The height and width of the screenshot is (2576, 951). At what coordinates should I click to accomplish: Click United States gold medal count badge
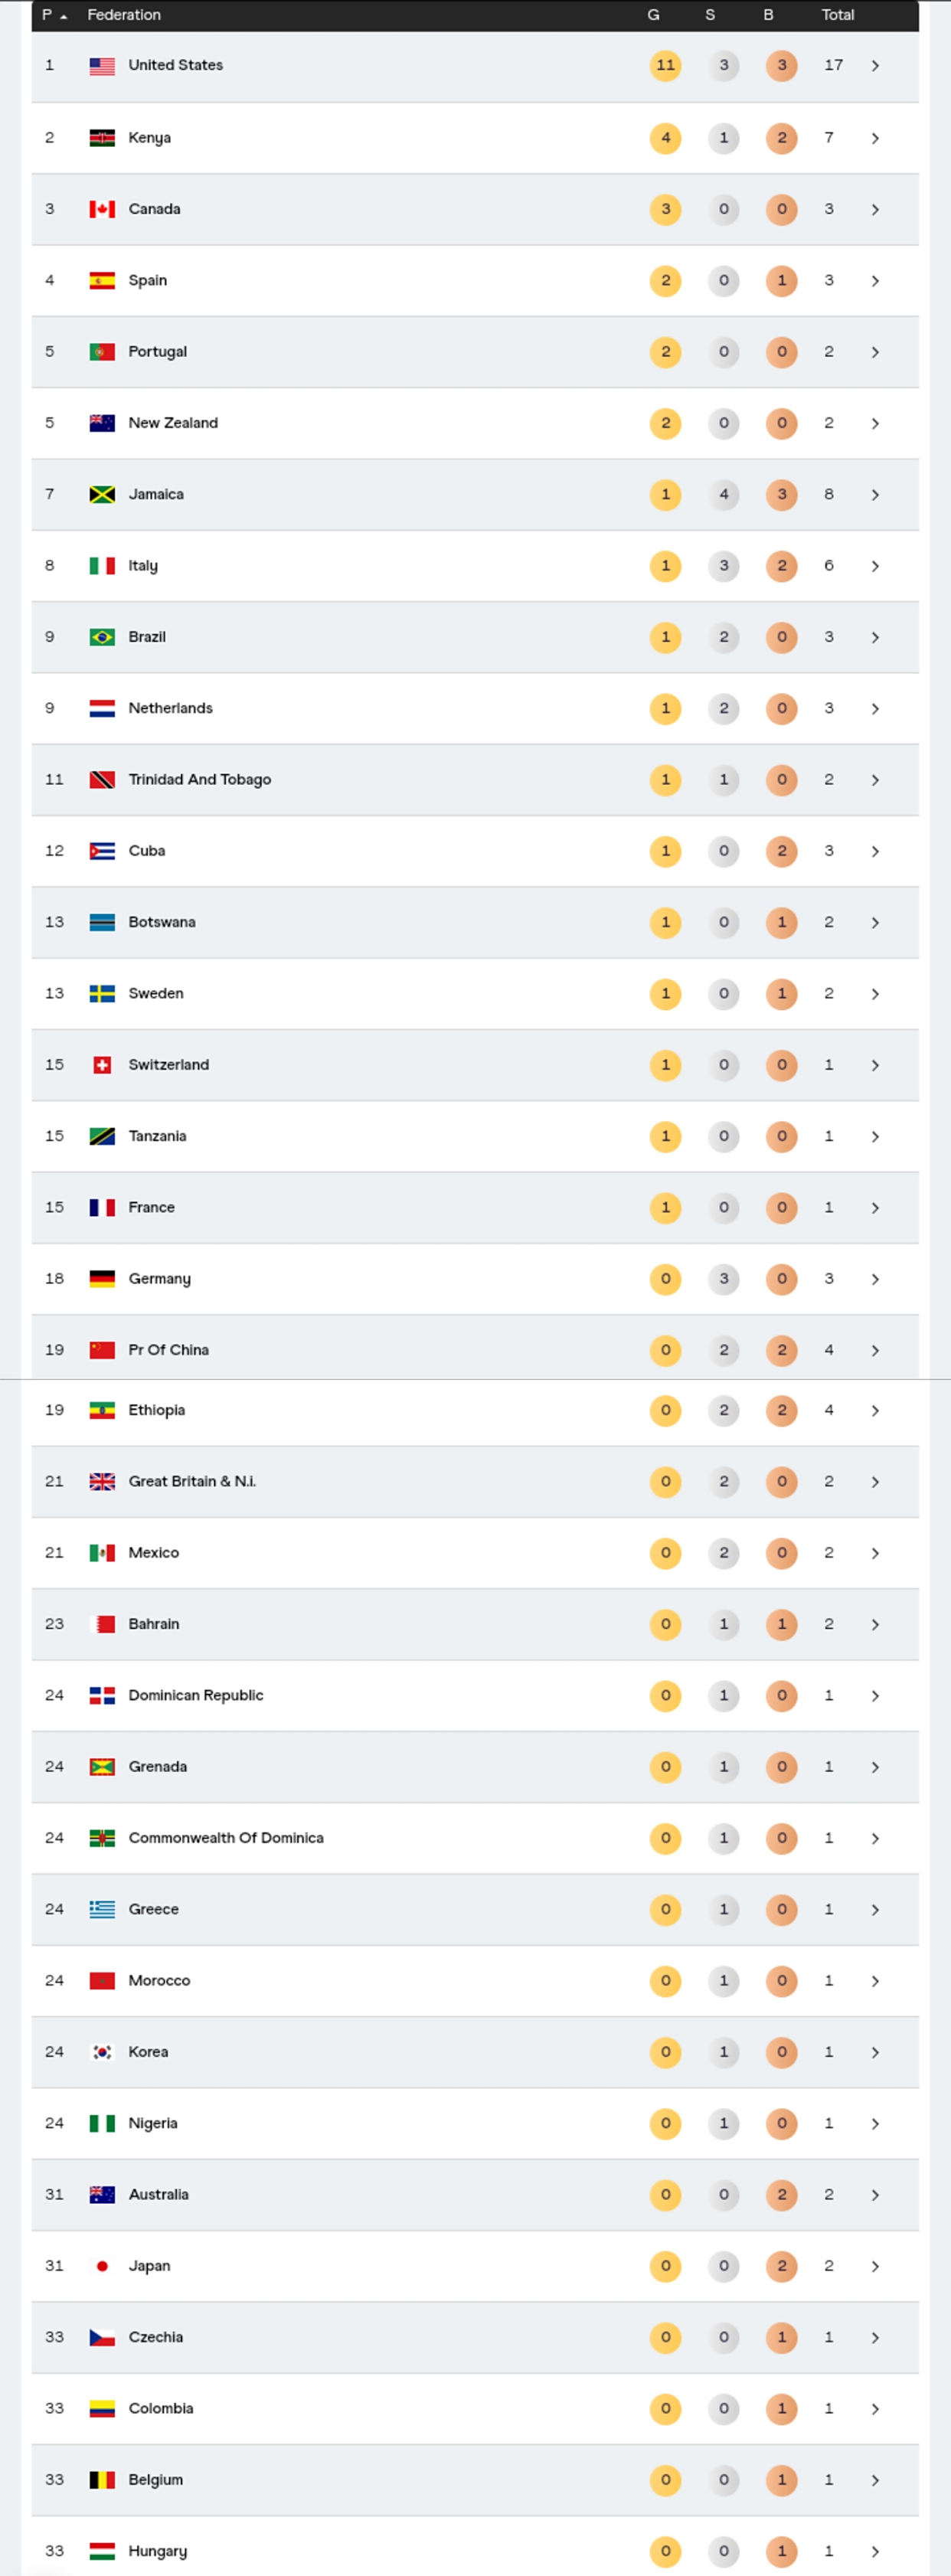pyautogui.click(x=665, y=66)
